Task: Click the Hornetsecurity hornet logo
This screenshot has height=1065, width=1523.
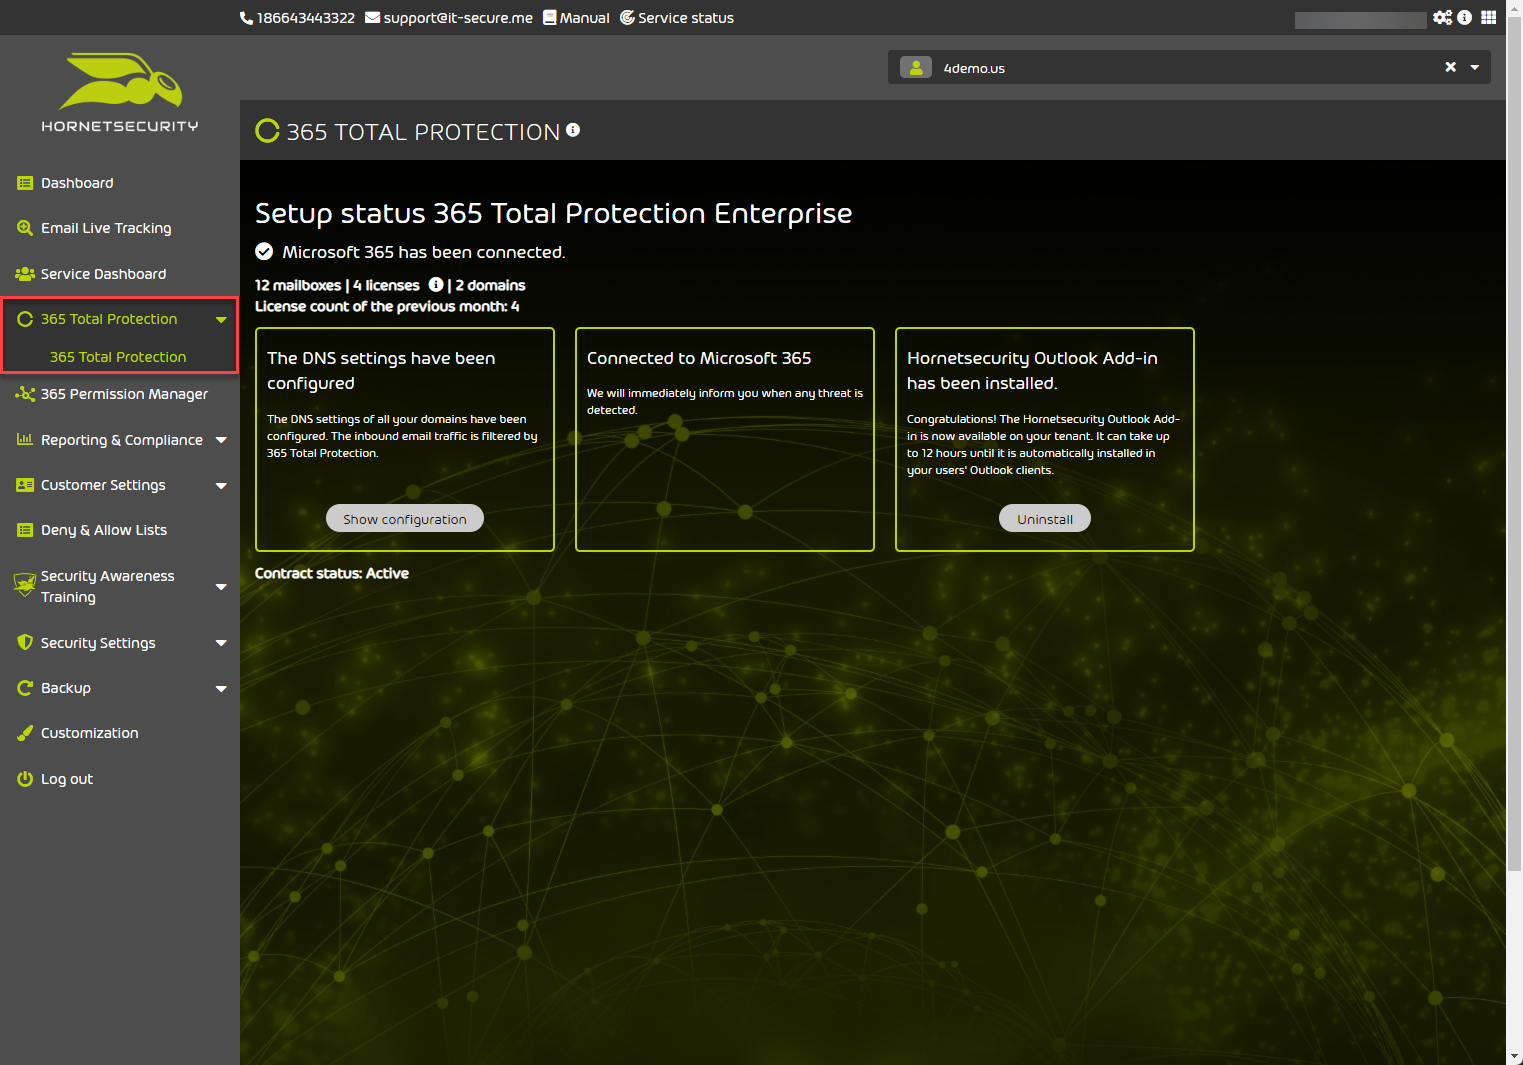Action: coord(120,82)
